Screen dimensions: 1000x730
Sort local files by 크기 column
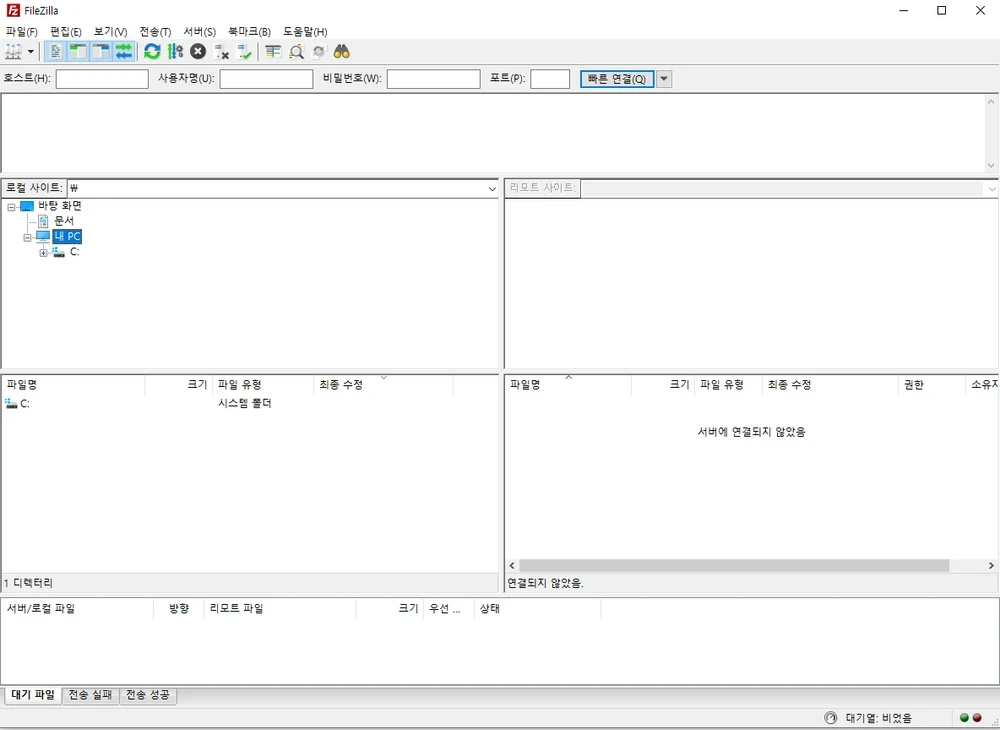tap(179, 384)
